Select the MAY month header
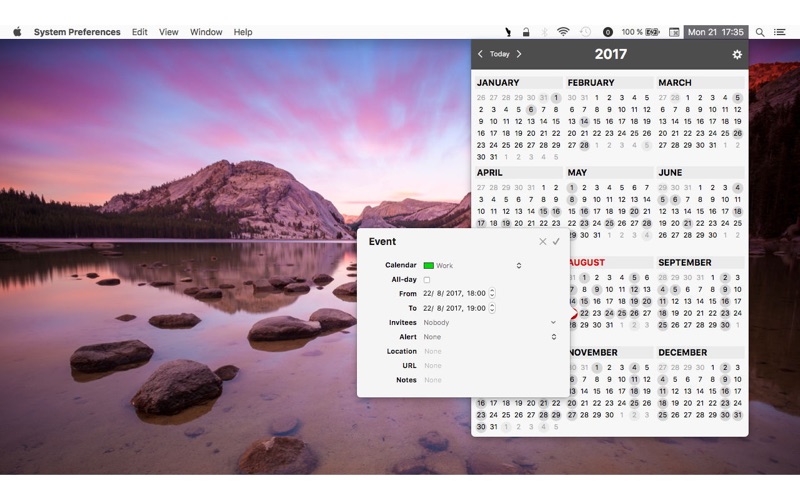Image resolution: width=800 pixels, height=500 pixels. (x=609, y=172)
